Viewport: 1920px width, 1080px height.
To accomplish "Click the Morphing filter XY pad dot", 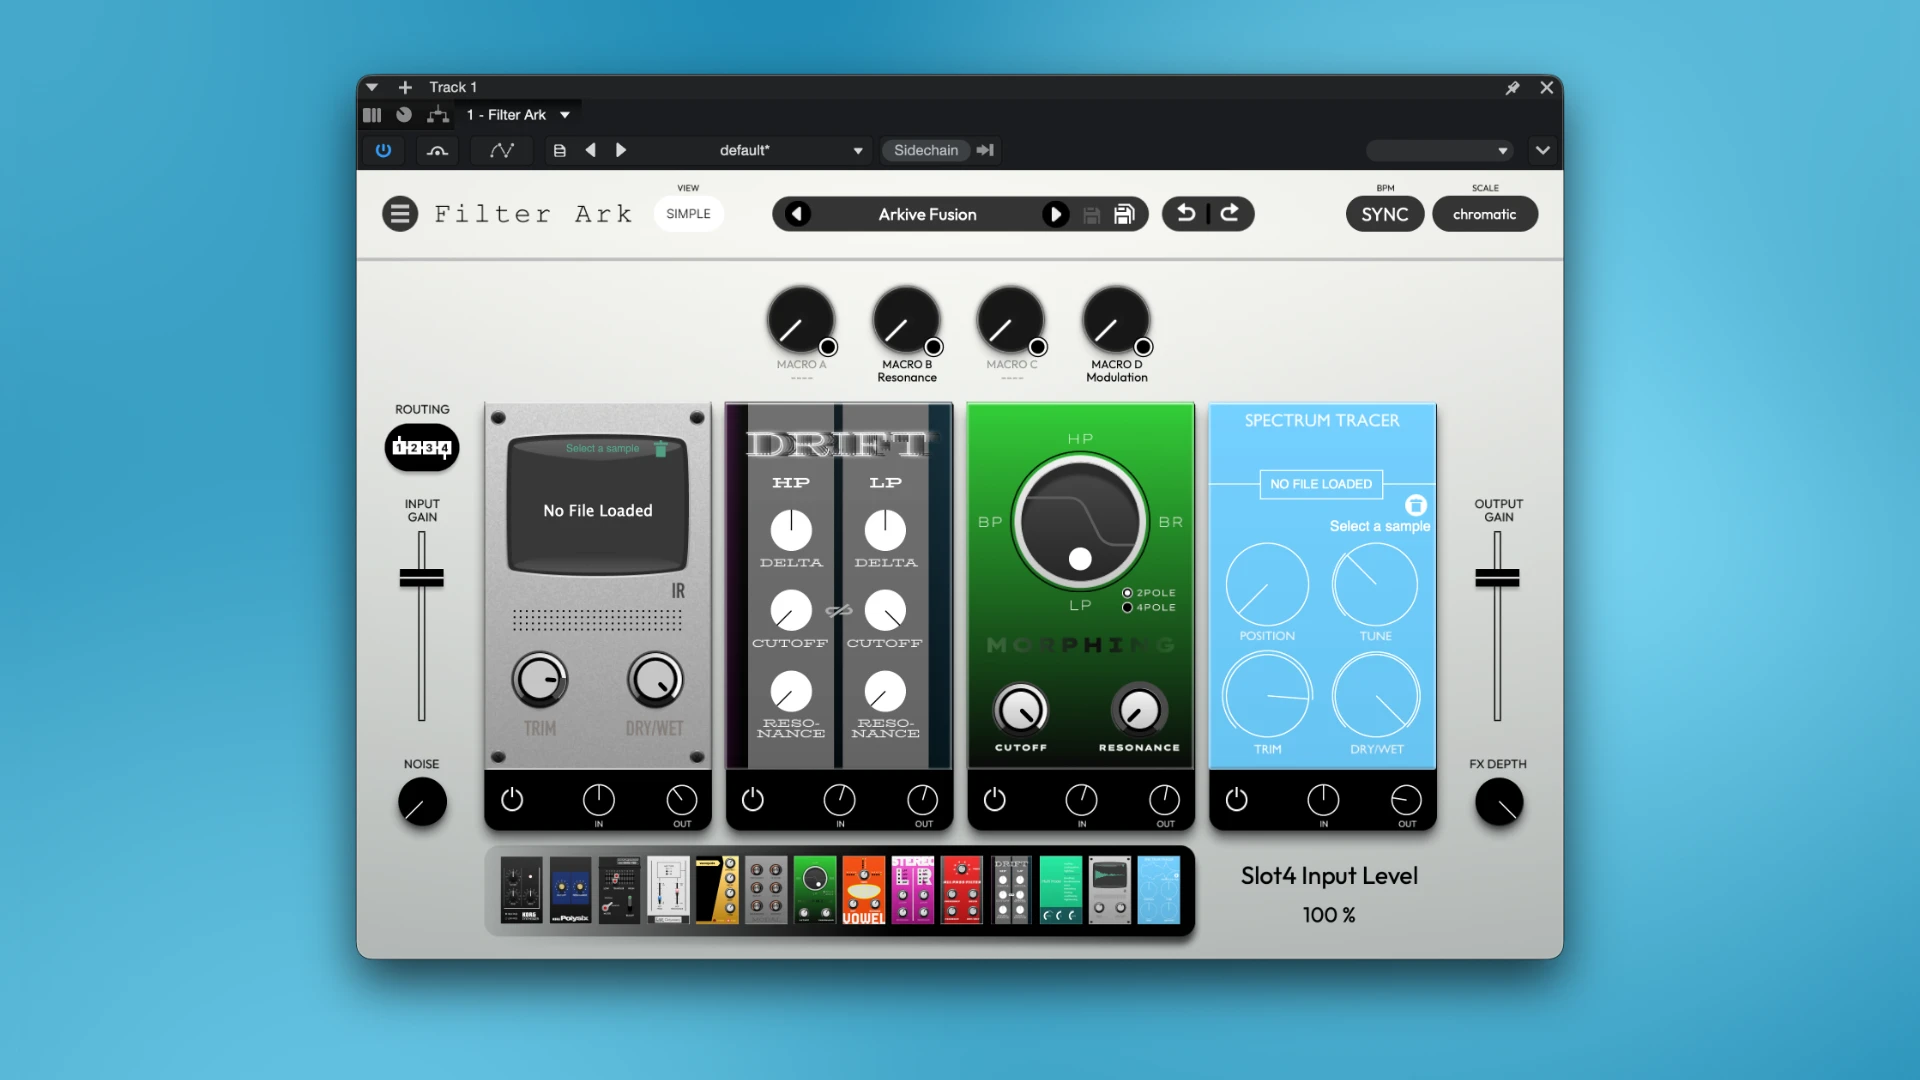I will (x=1080, y=559).
